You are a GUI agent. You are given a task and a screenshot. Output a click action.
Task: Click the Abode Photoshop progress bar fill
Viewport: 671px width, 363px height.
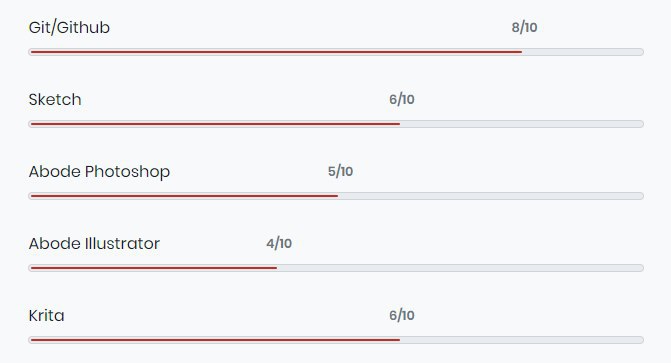pos(184,196)
